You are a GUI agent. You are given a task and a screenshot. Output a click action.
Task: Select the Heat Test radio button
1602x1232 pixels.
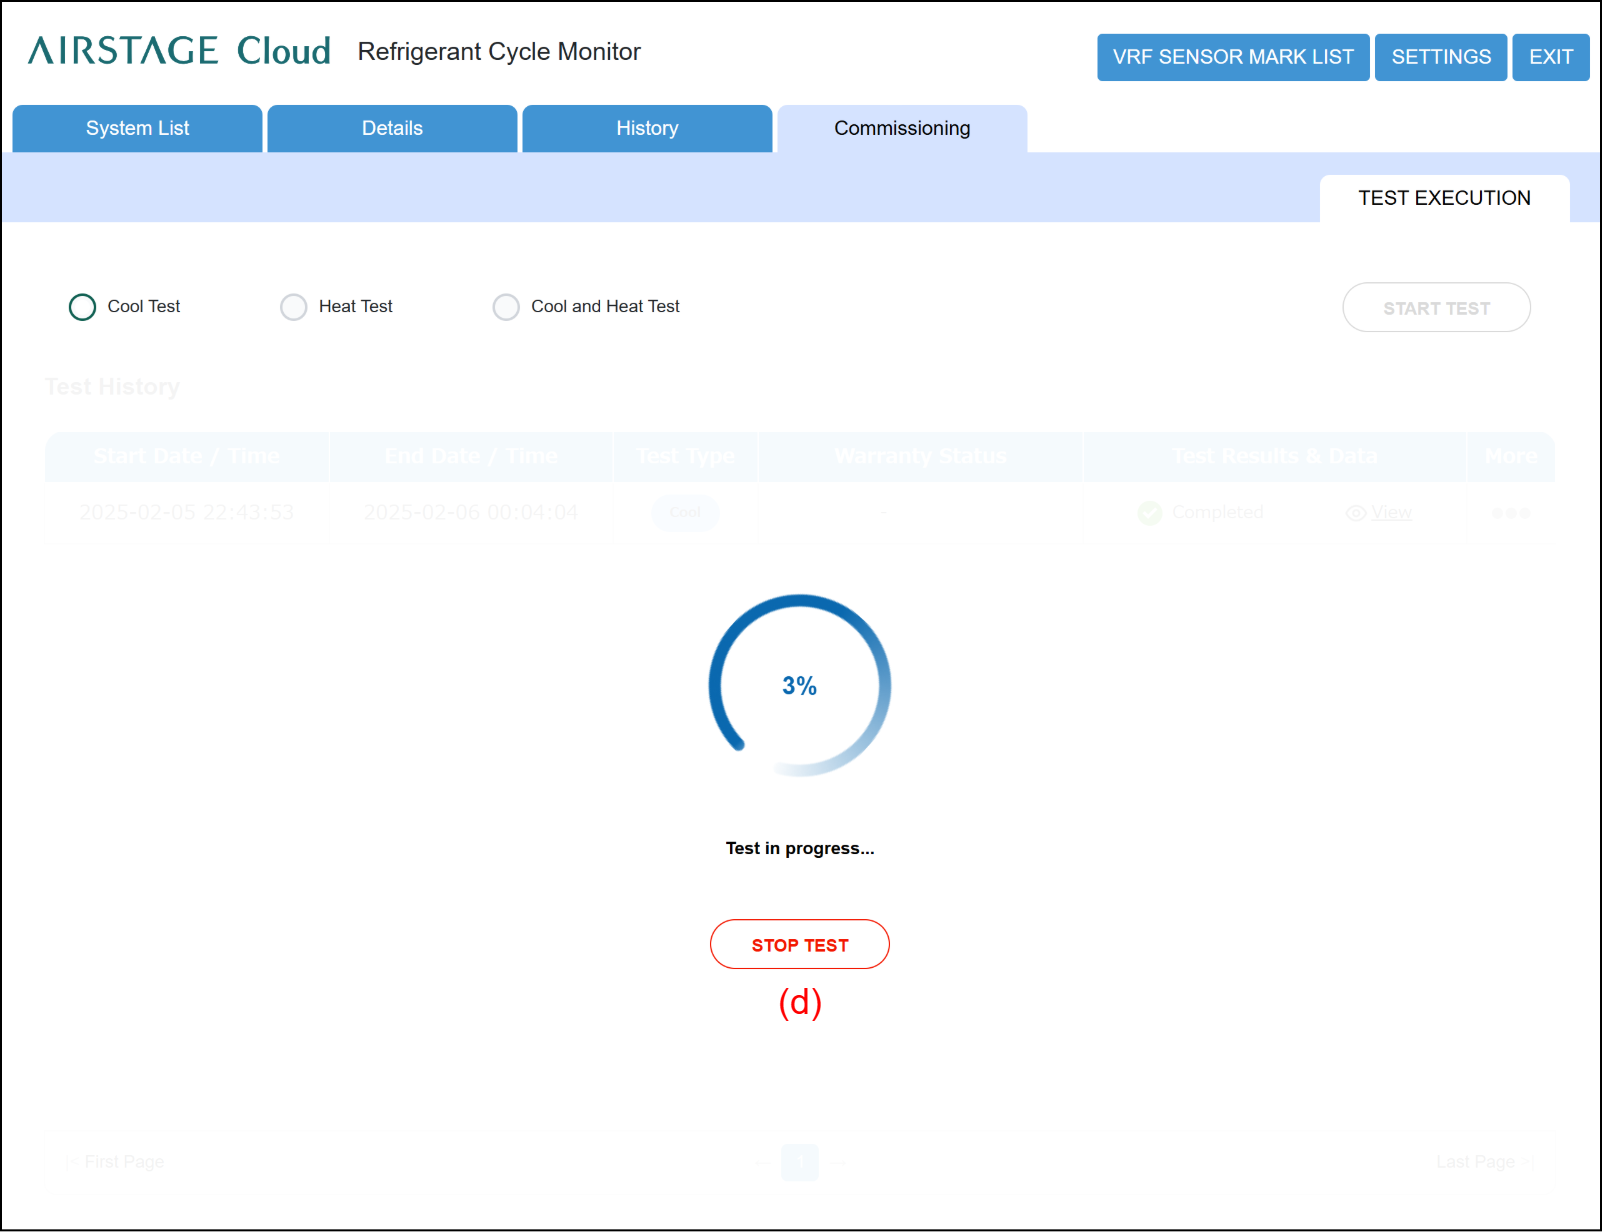tap(293, 307)
